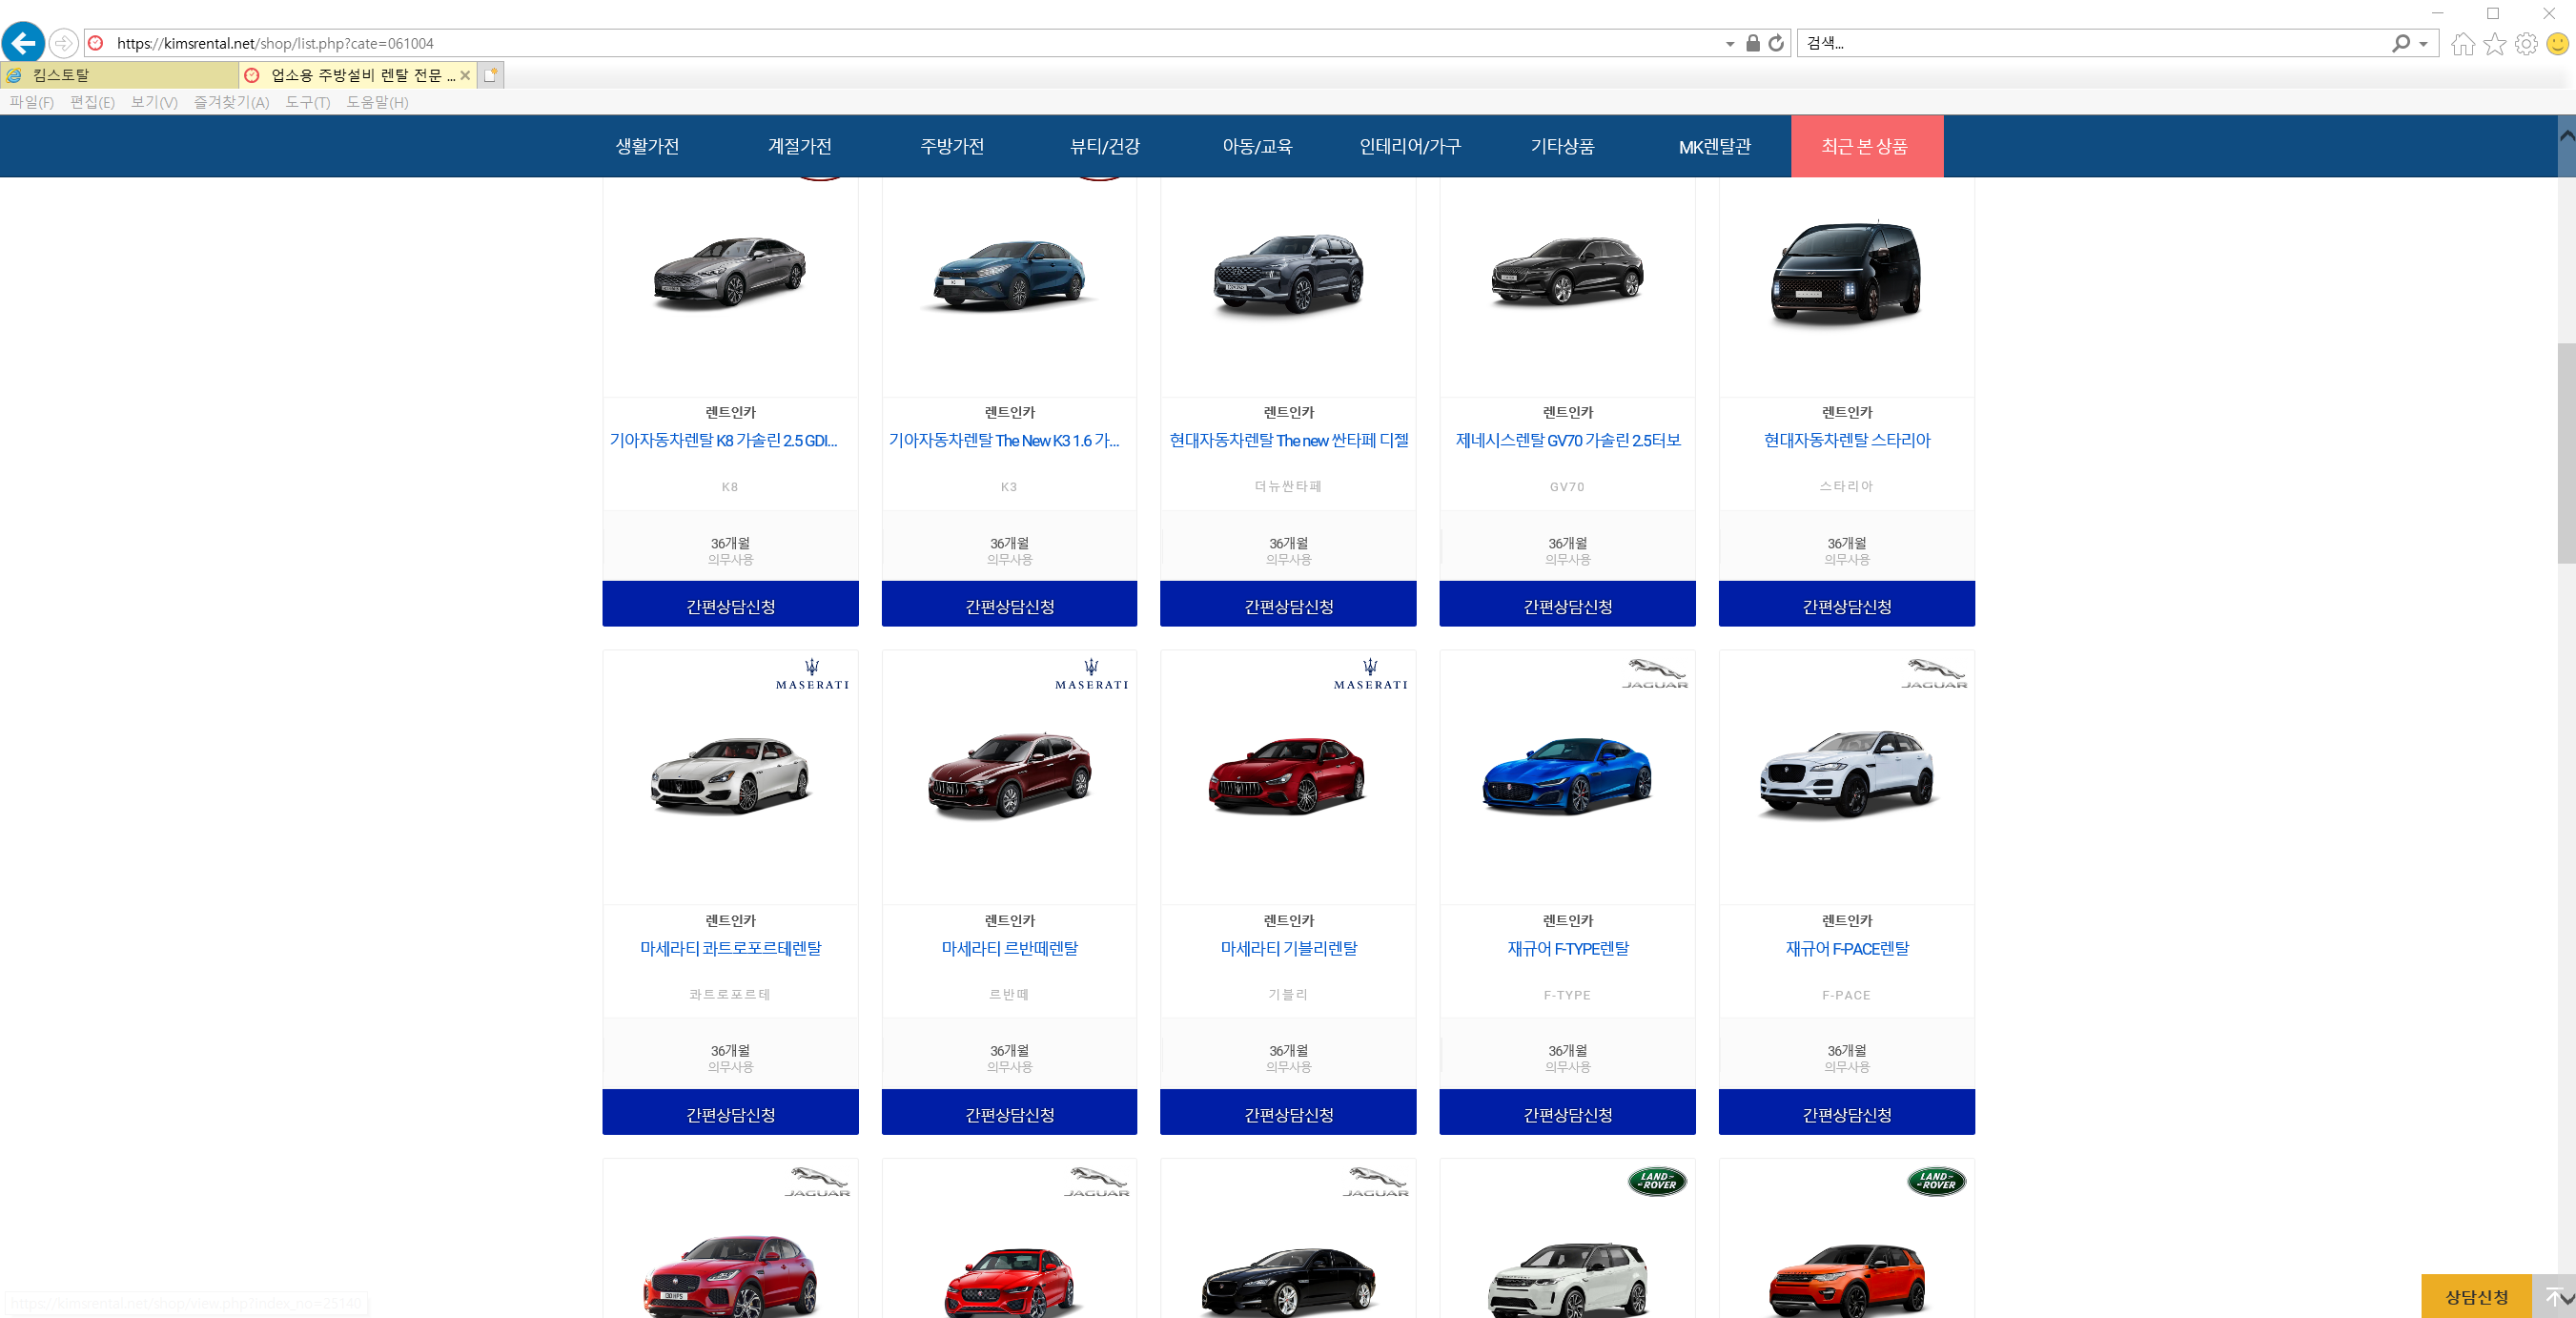Viewport: 2576px width, 1318px height.
Task: Click the orange Land Rover card's logo
Action: (x=1936, y=1181)
